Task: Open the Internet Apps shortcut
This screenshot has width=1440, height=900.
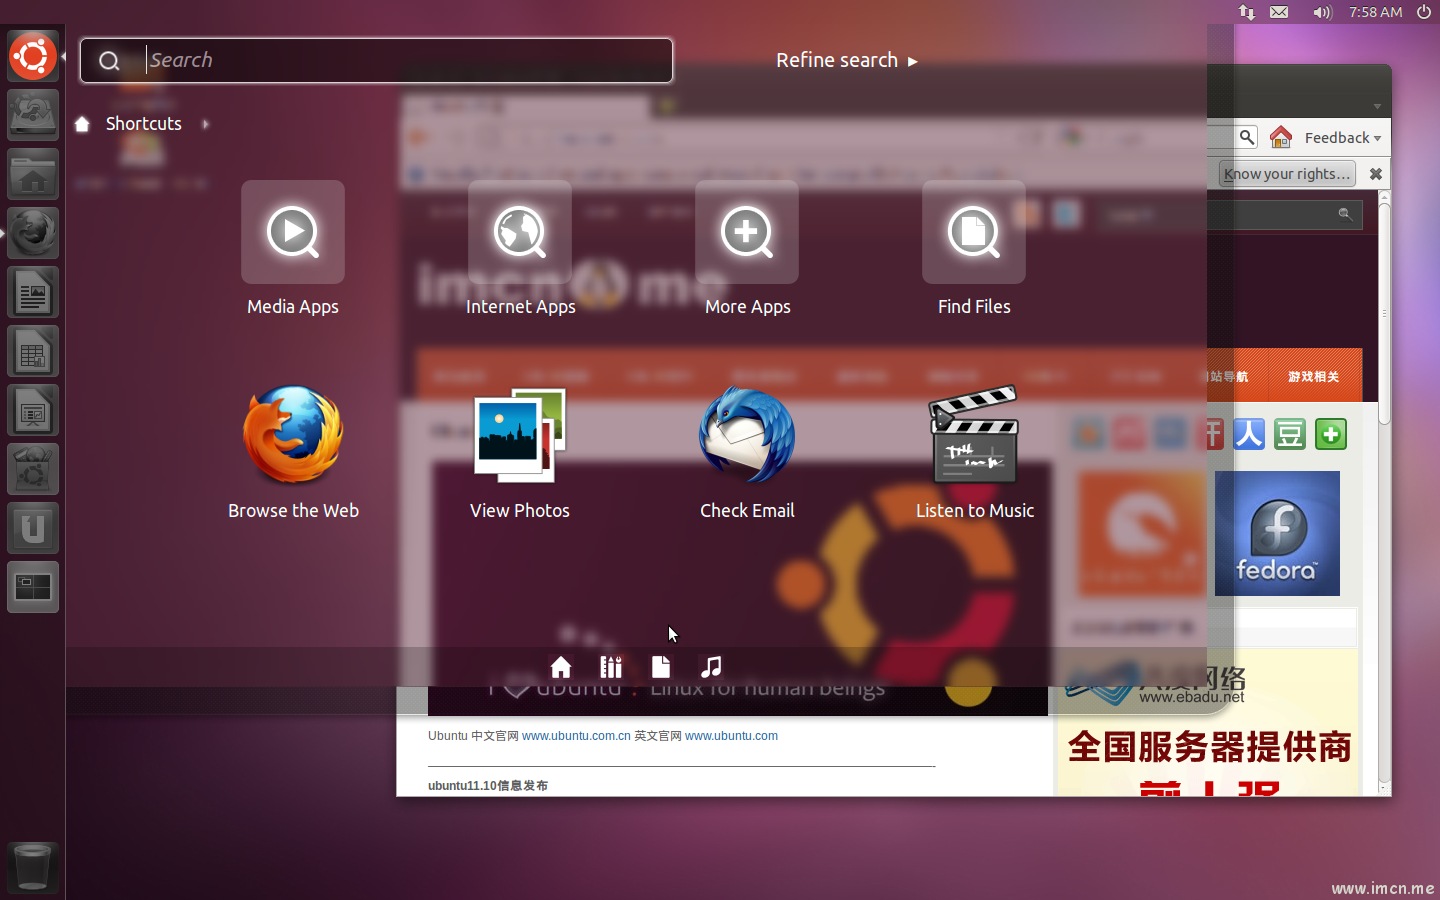Action: click(x=520, y=233)
